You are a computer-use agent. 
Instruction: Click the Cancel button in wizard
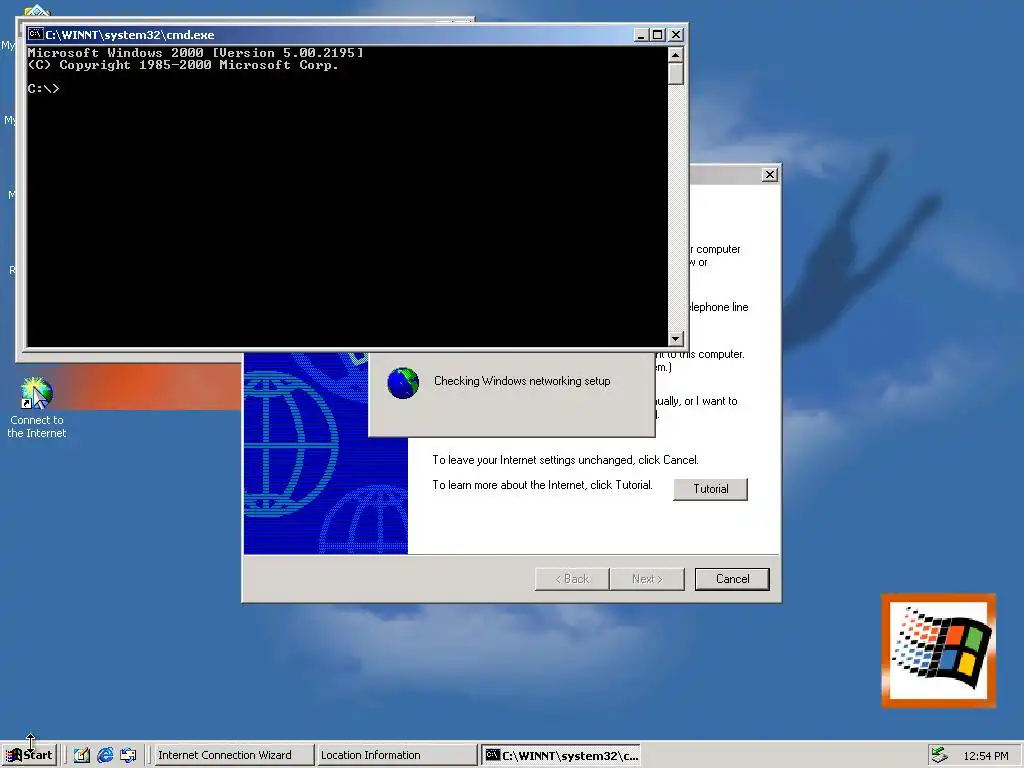[x=732, y=579]
